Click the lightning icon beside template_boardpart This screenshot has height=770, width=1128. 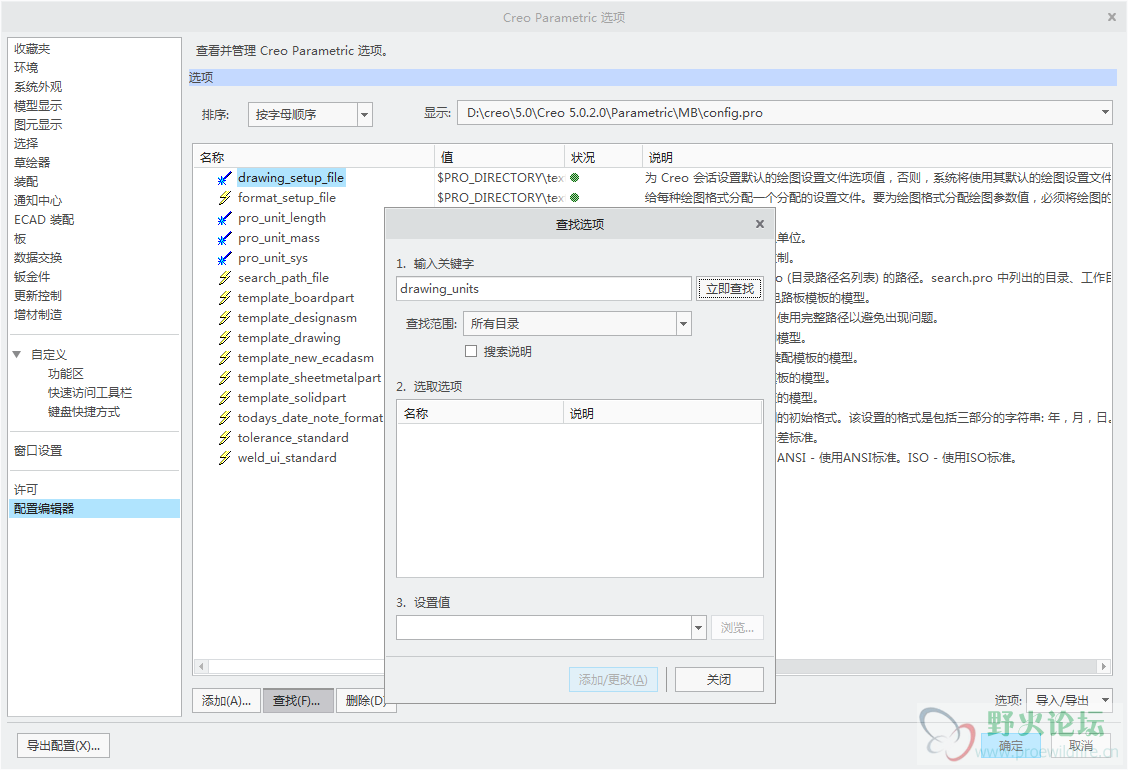225,298
